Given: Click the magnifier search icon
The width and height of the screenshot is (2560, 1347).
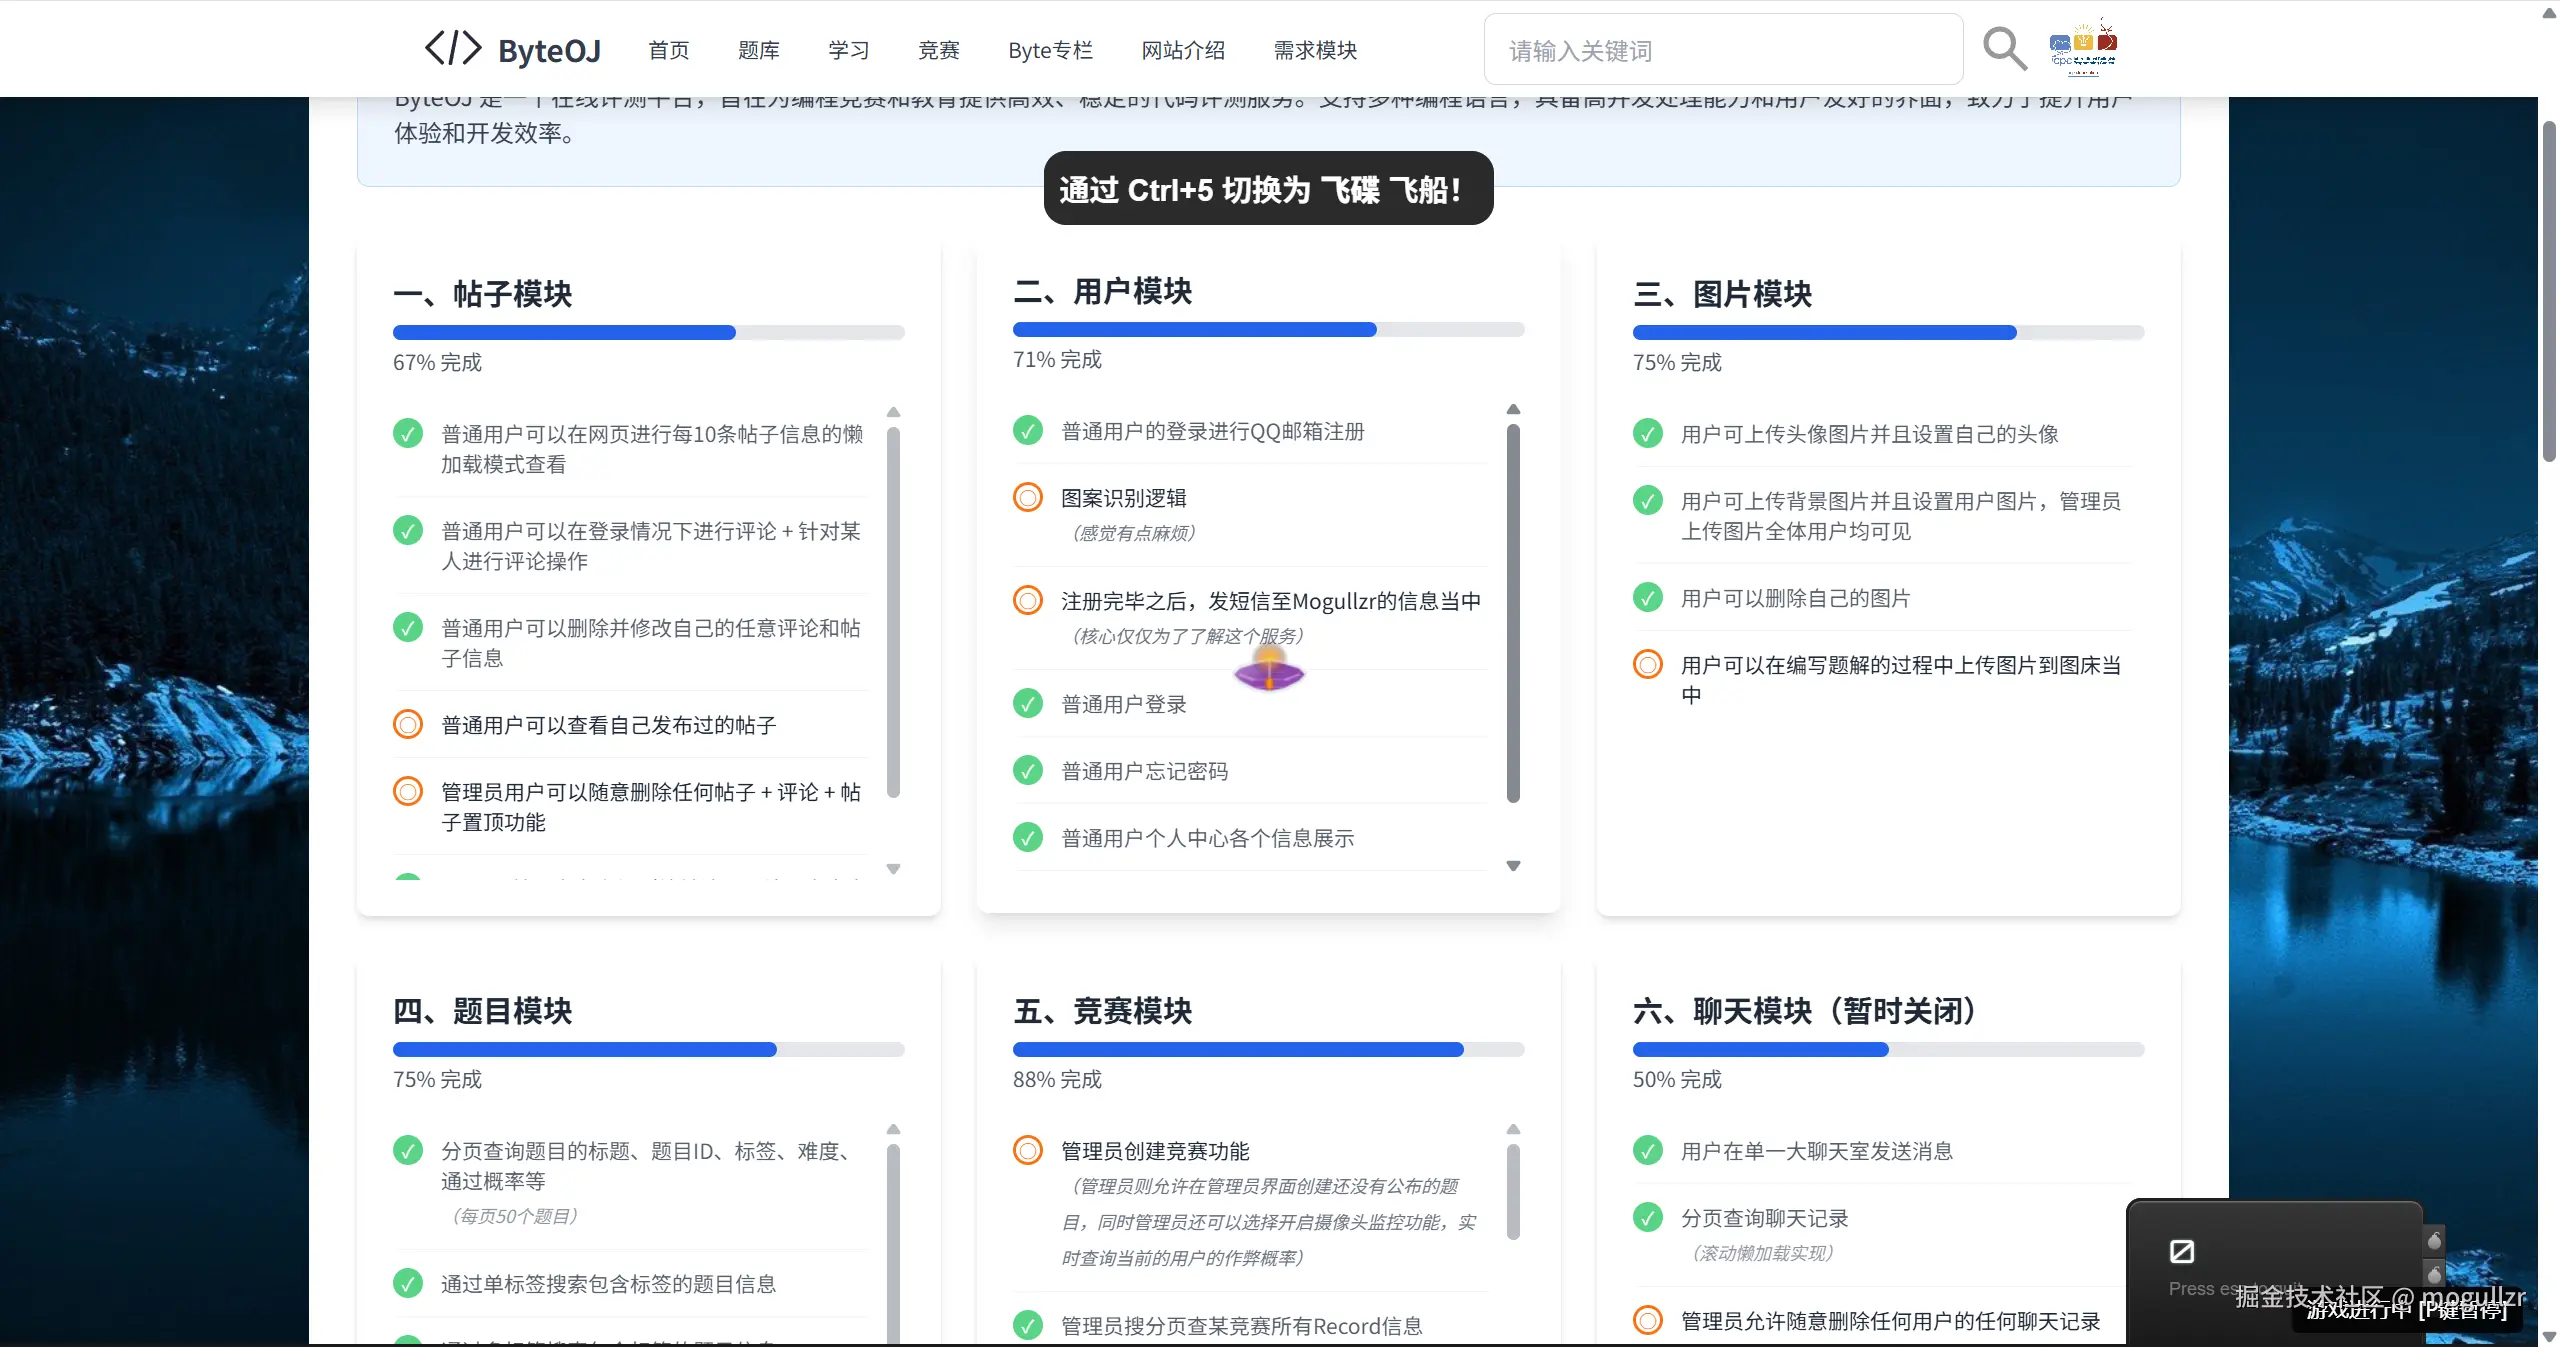Looking at the screenshot, I should click(2004, 48).
